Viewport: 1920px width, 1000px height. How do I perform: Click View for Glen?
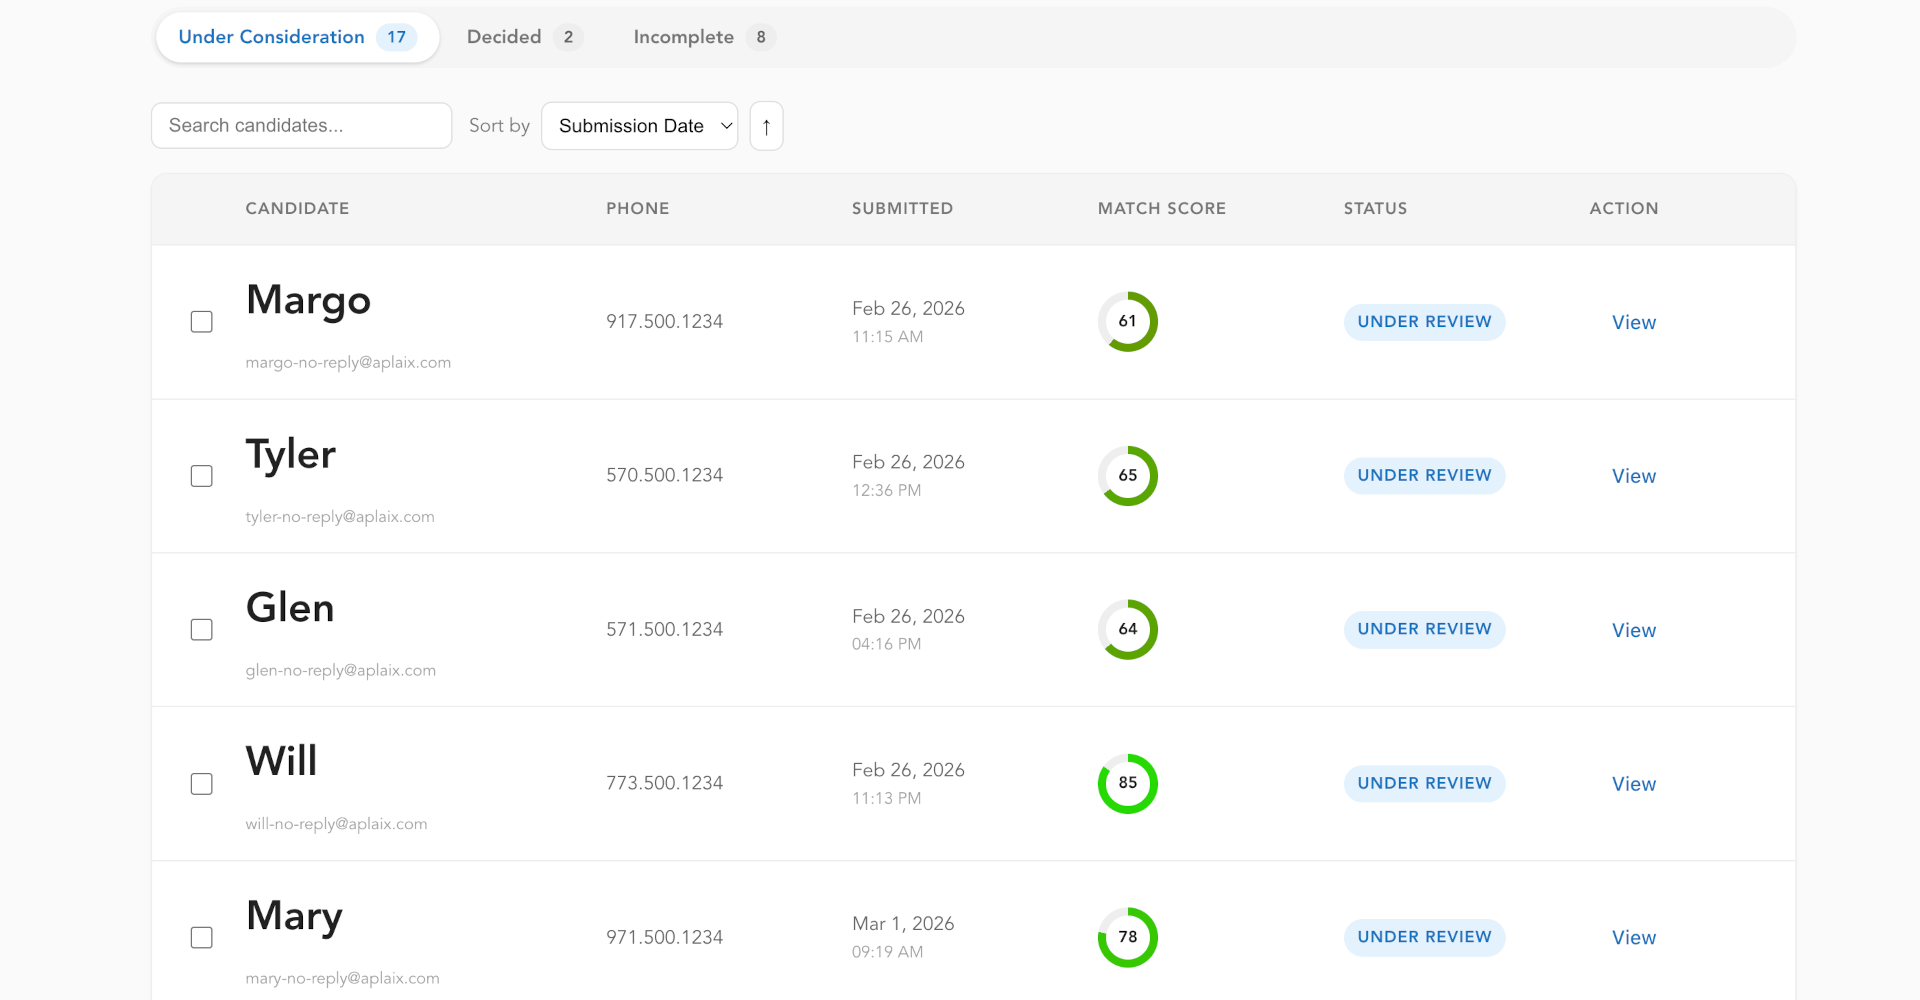[1634, 630]
